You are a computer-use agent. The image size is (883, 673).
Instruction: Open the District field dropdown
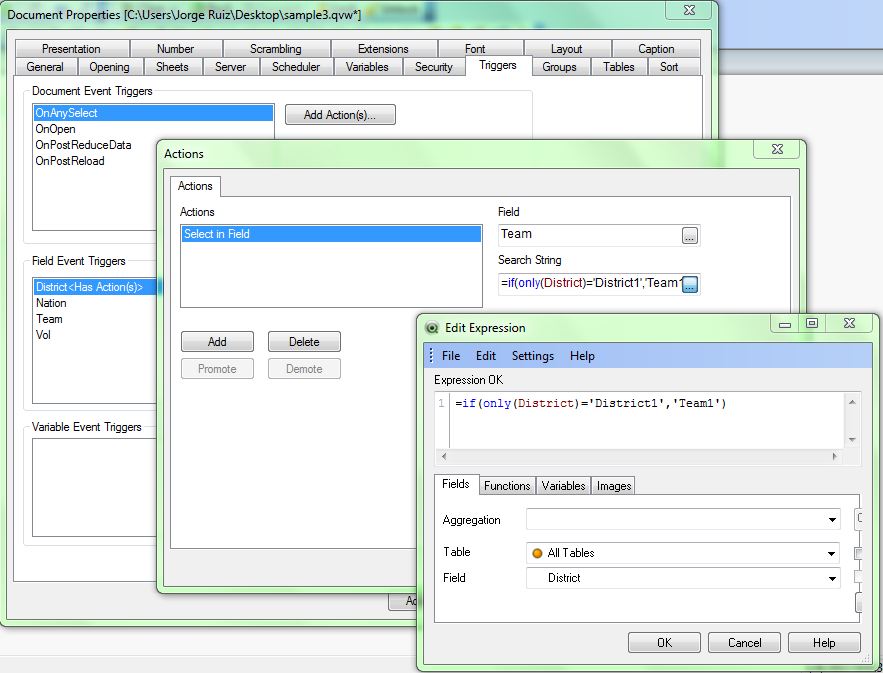pos(832,578)
